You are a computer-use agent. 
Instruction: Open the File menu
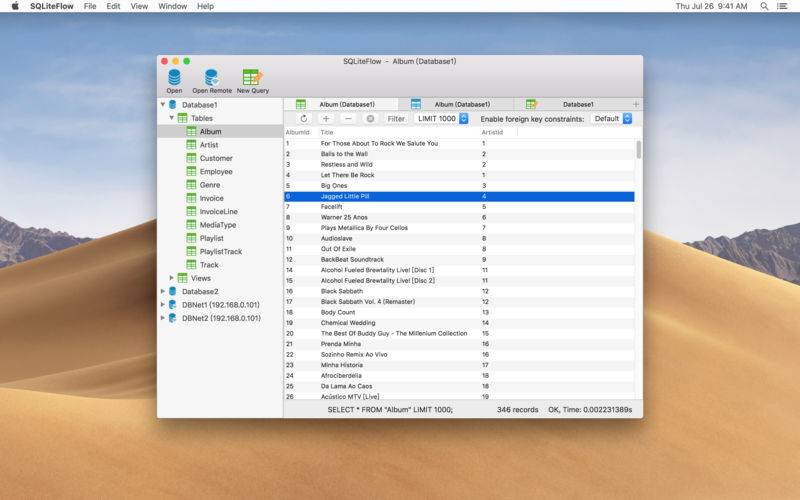(x=90, y=6)
